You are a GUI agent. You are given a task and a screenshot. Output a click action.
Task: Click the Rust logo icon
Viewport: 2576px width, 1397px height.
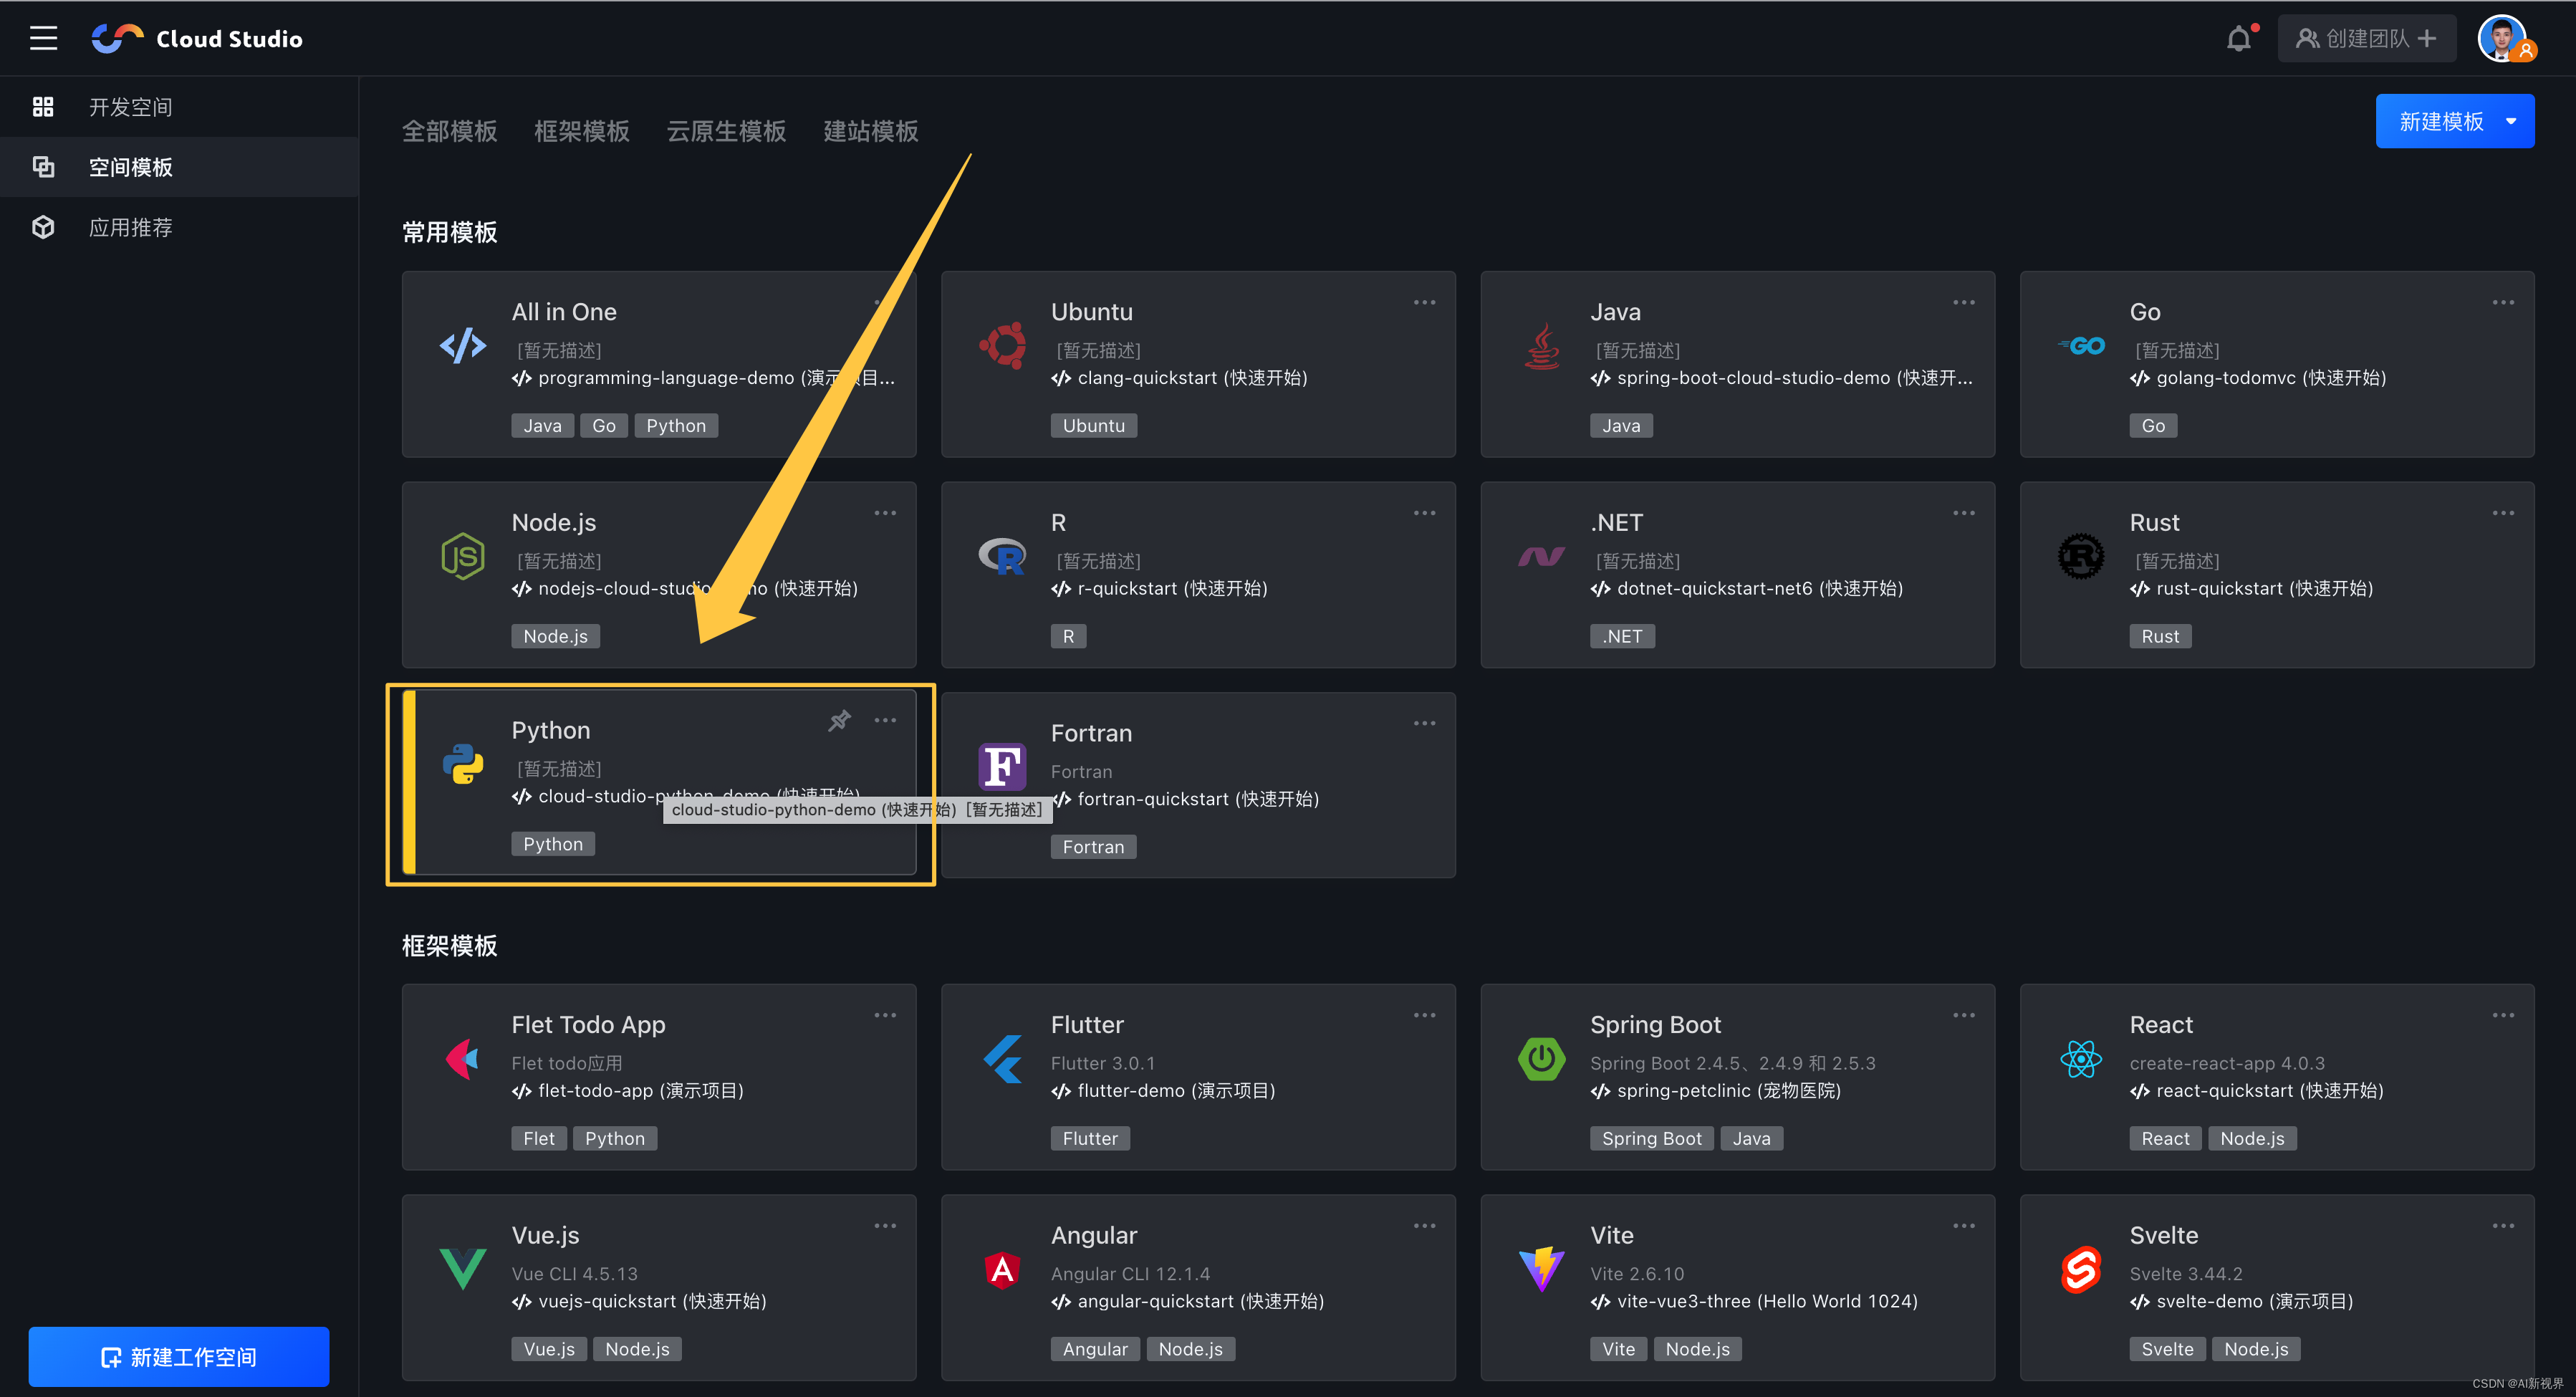coord(2080,556)
